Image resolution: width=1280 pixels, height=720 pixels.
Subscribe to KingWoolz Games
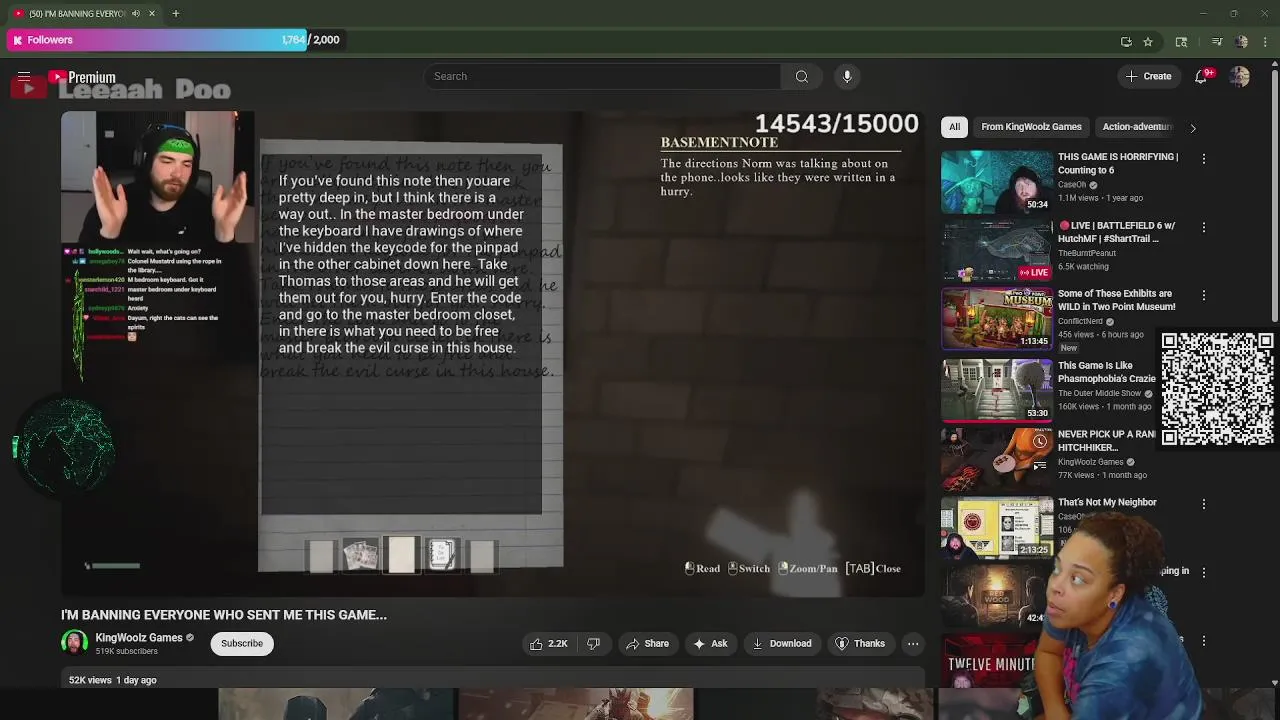(x=242, y=643)
